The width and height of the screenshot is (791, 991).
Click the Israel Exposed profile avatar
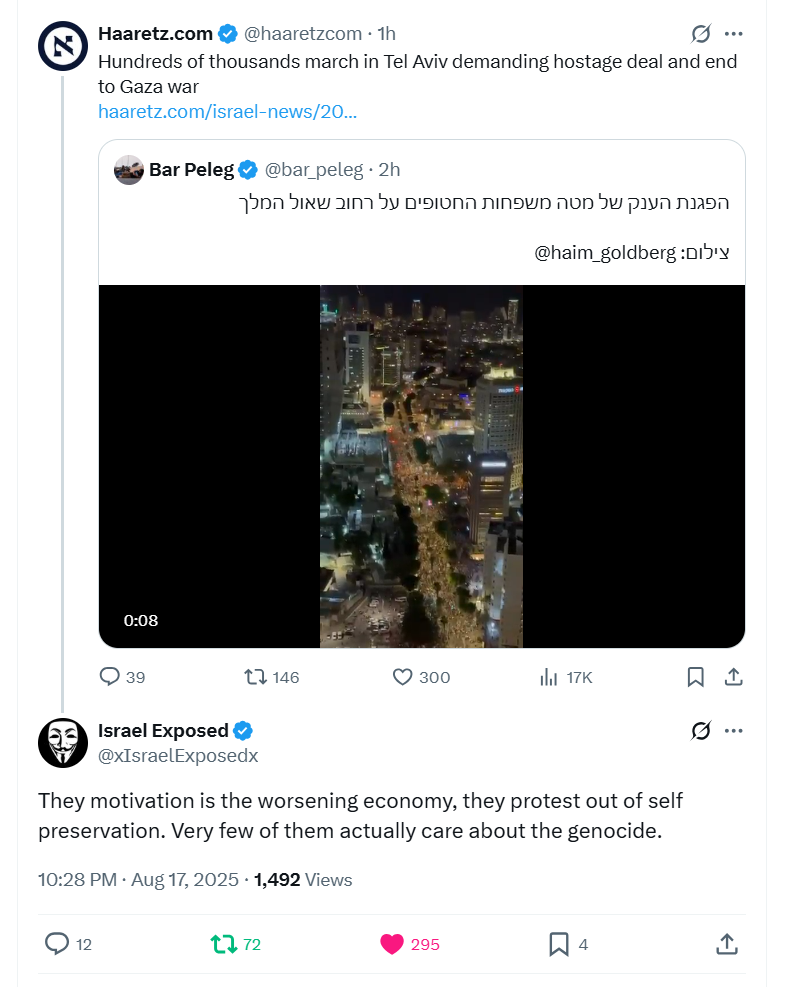coord(62,742)
